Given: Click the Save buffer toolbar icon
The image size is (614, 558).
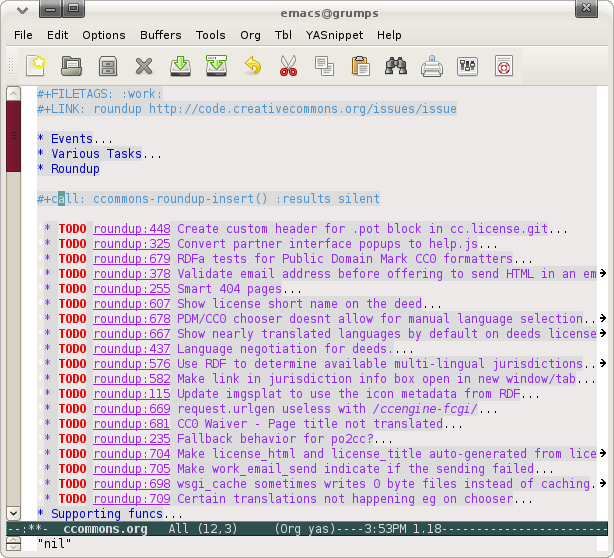Looking at the screenshot, I should point(108,67).
